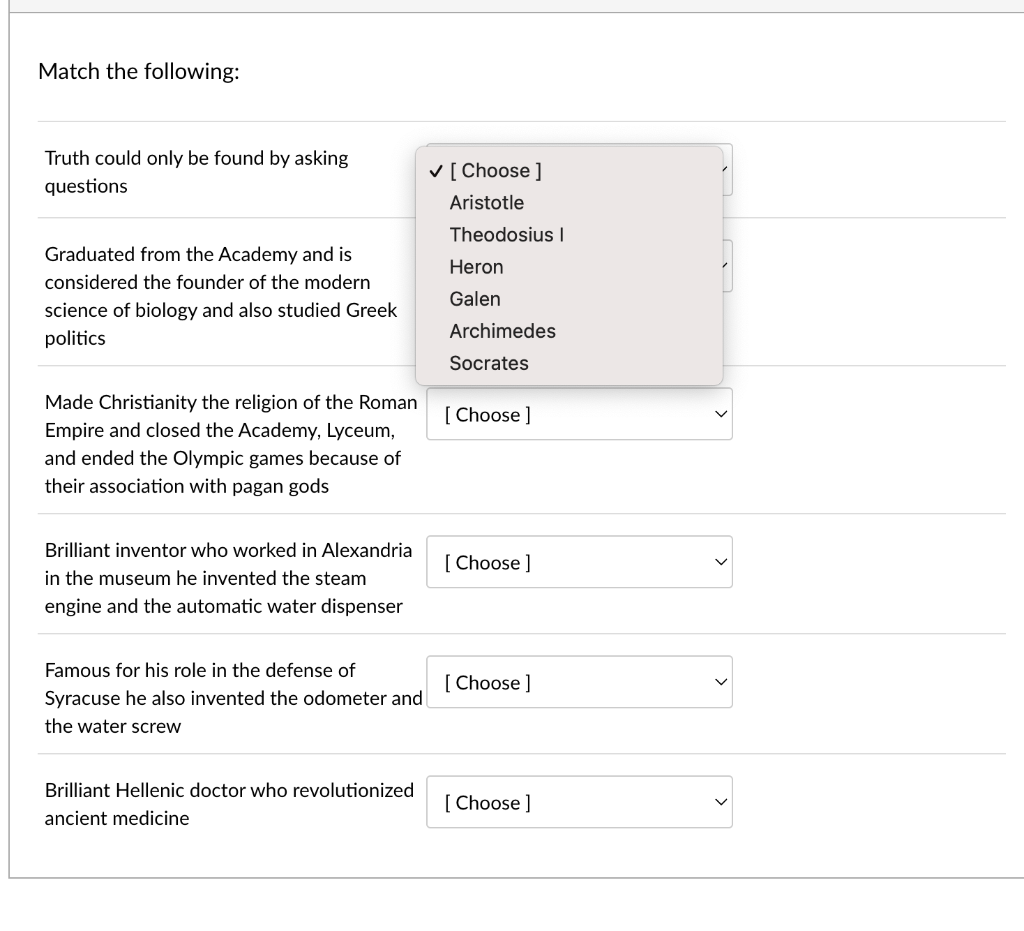Click the dropdown arrow beside the Academy biology question

tap(727, 266)
